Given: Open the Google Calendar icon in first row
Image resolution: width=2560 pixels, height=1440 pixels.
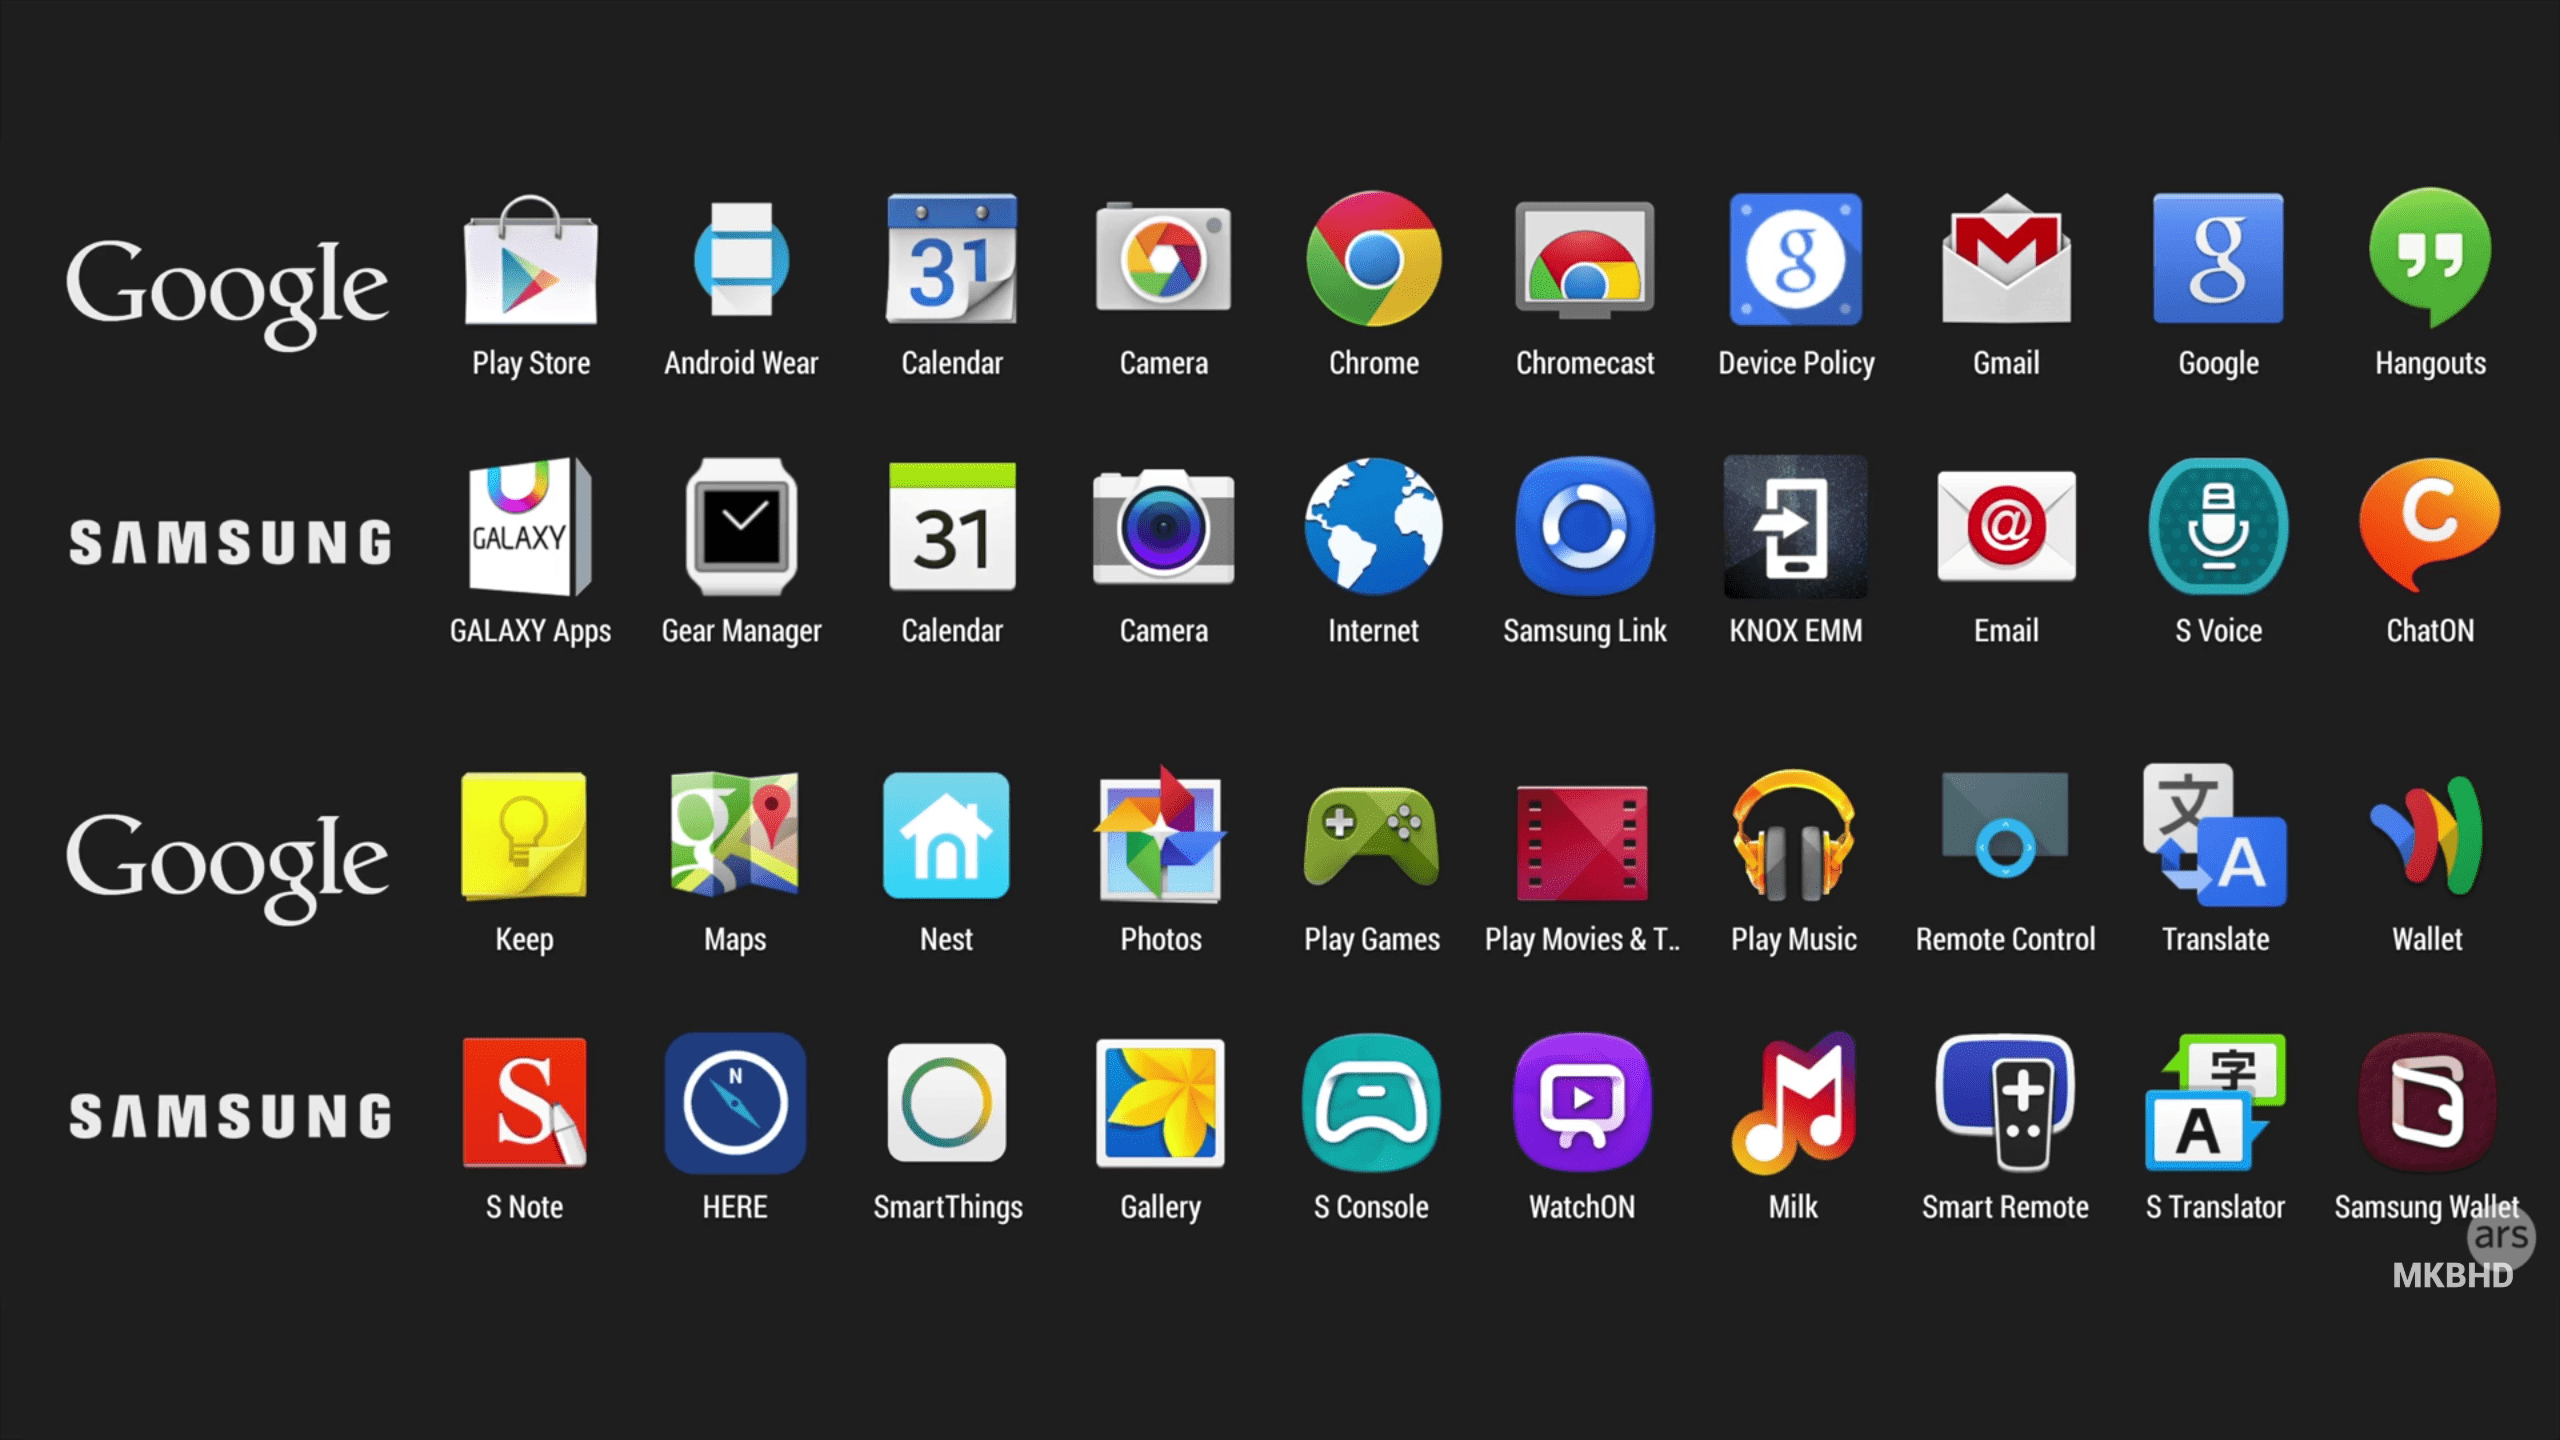Looking at the screenshot, I should coord(952,259).
